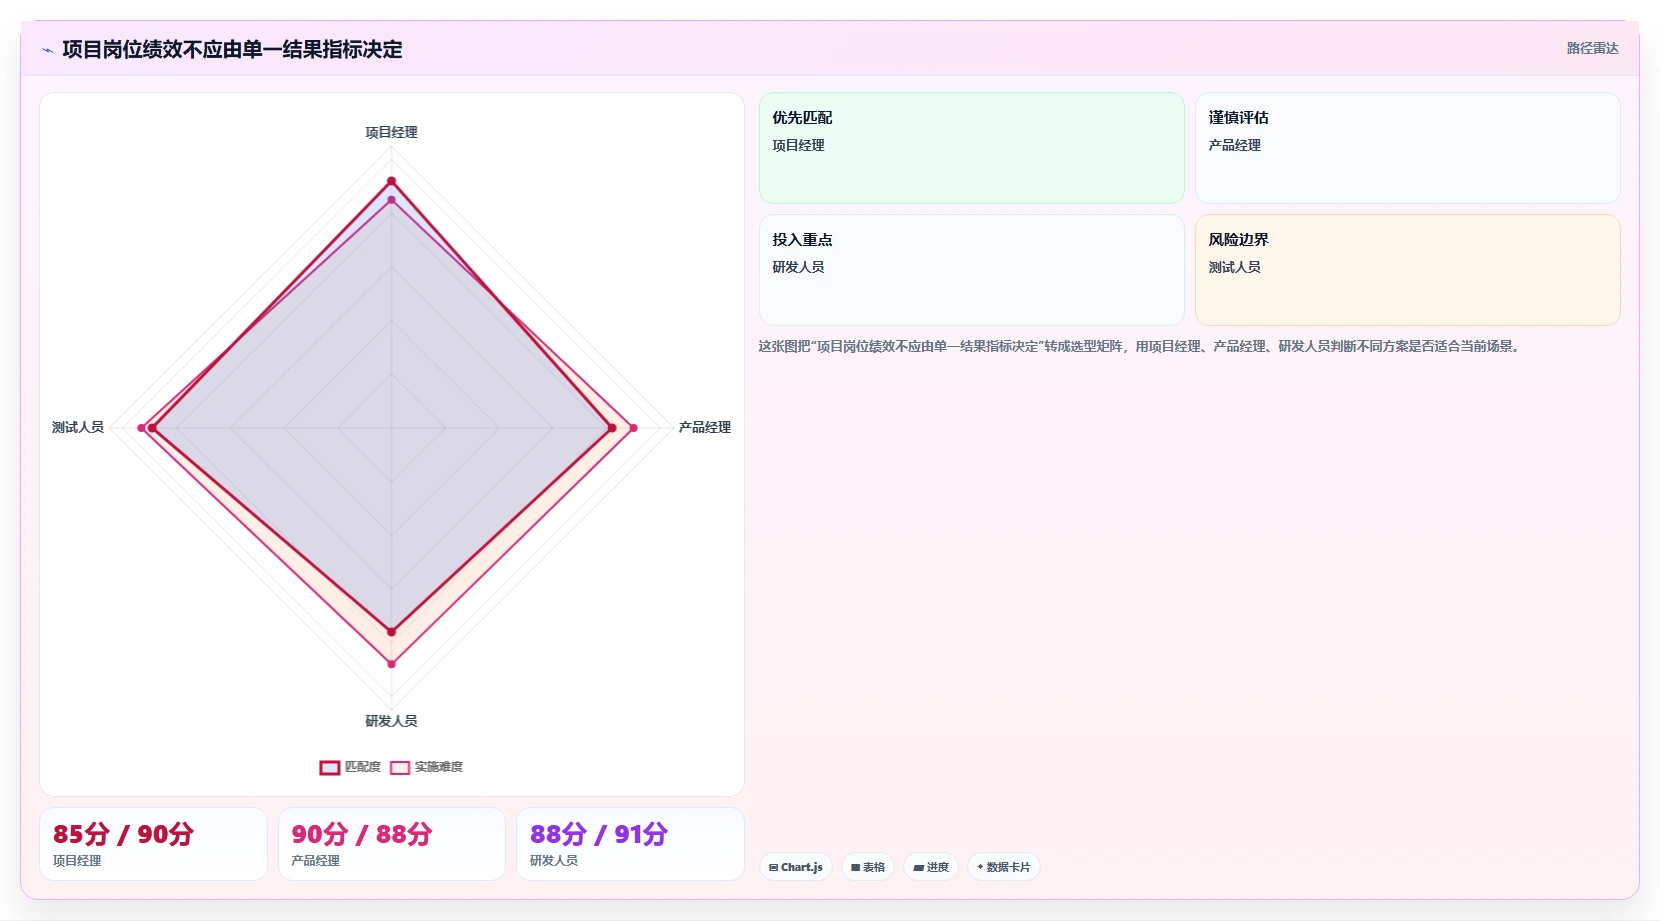1660x921 pixels.
Task: Toggle the 实施难度 legend series
Action: [426, 767]
